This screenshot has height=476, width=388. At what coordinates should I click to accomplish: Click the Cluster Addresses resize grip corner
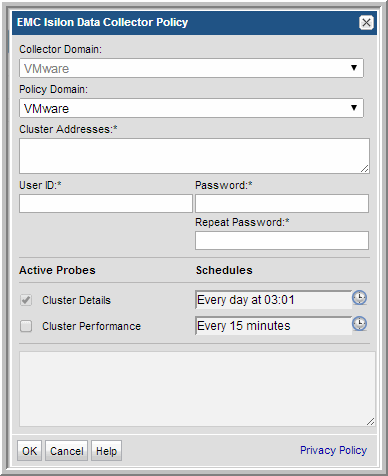[365, 169]
